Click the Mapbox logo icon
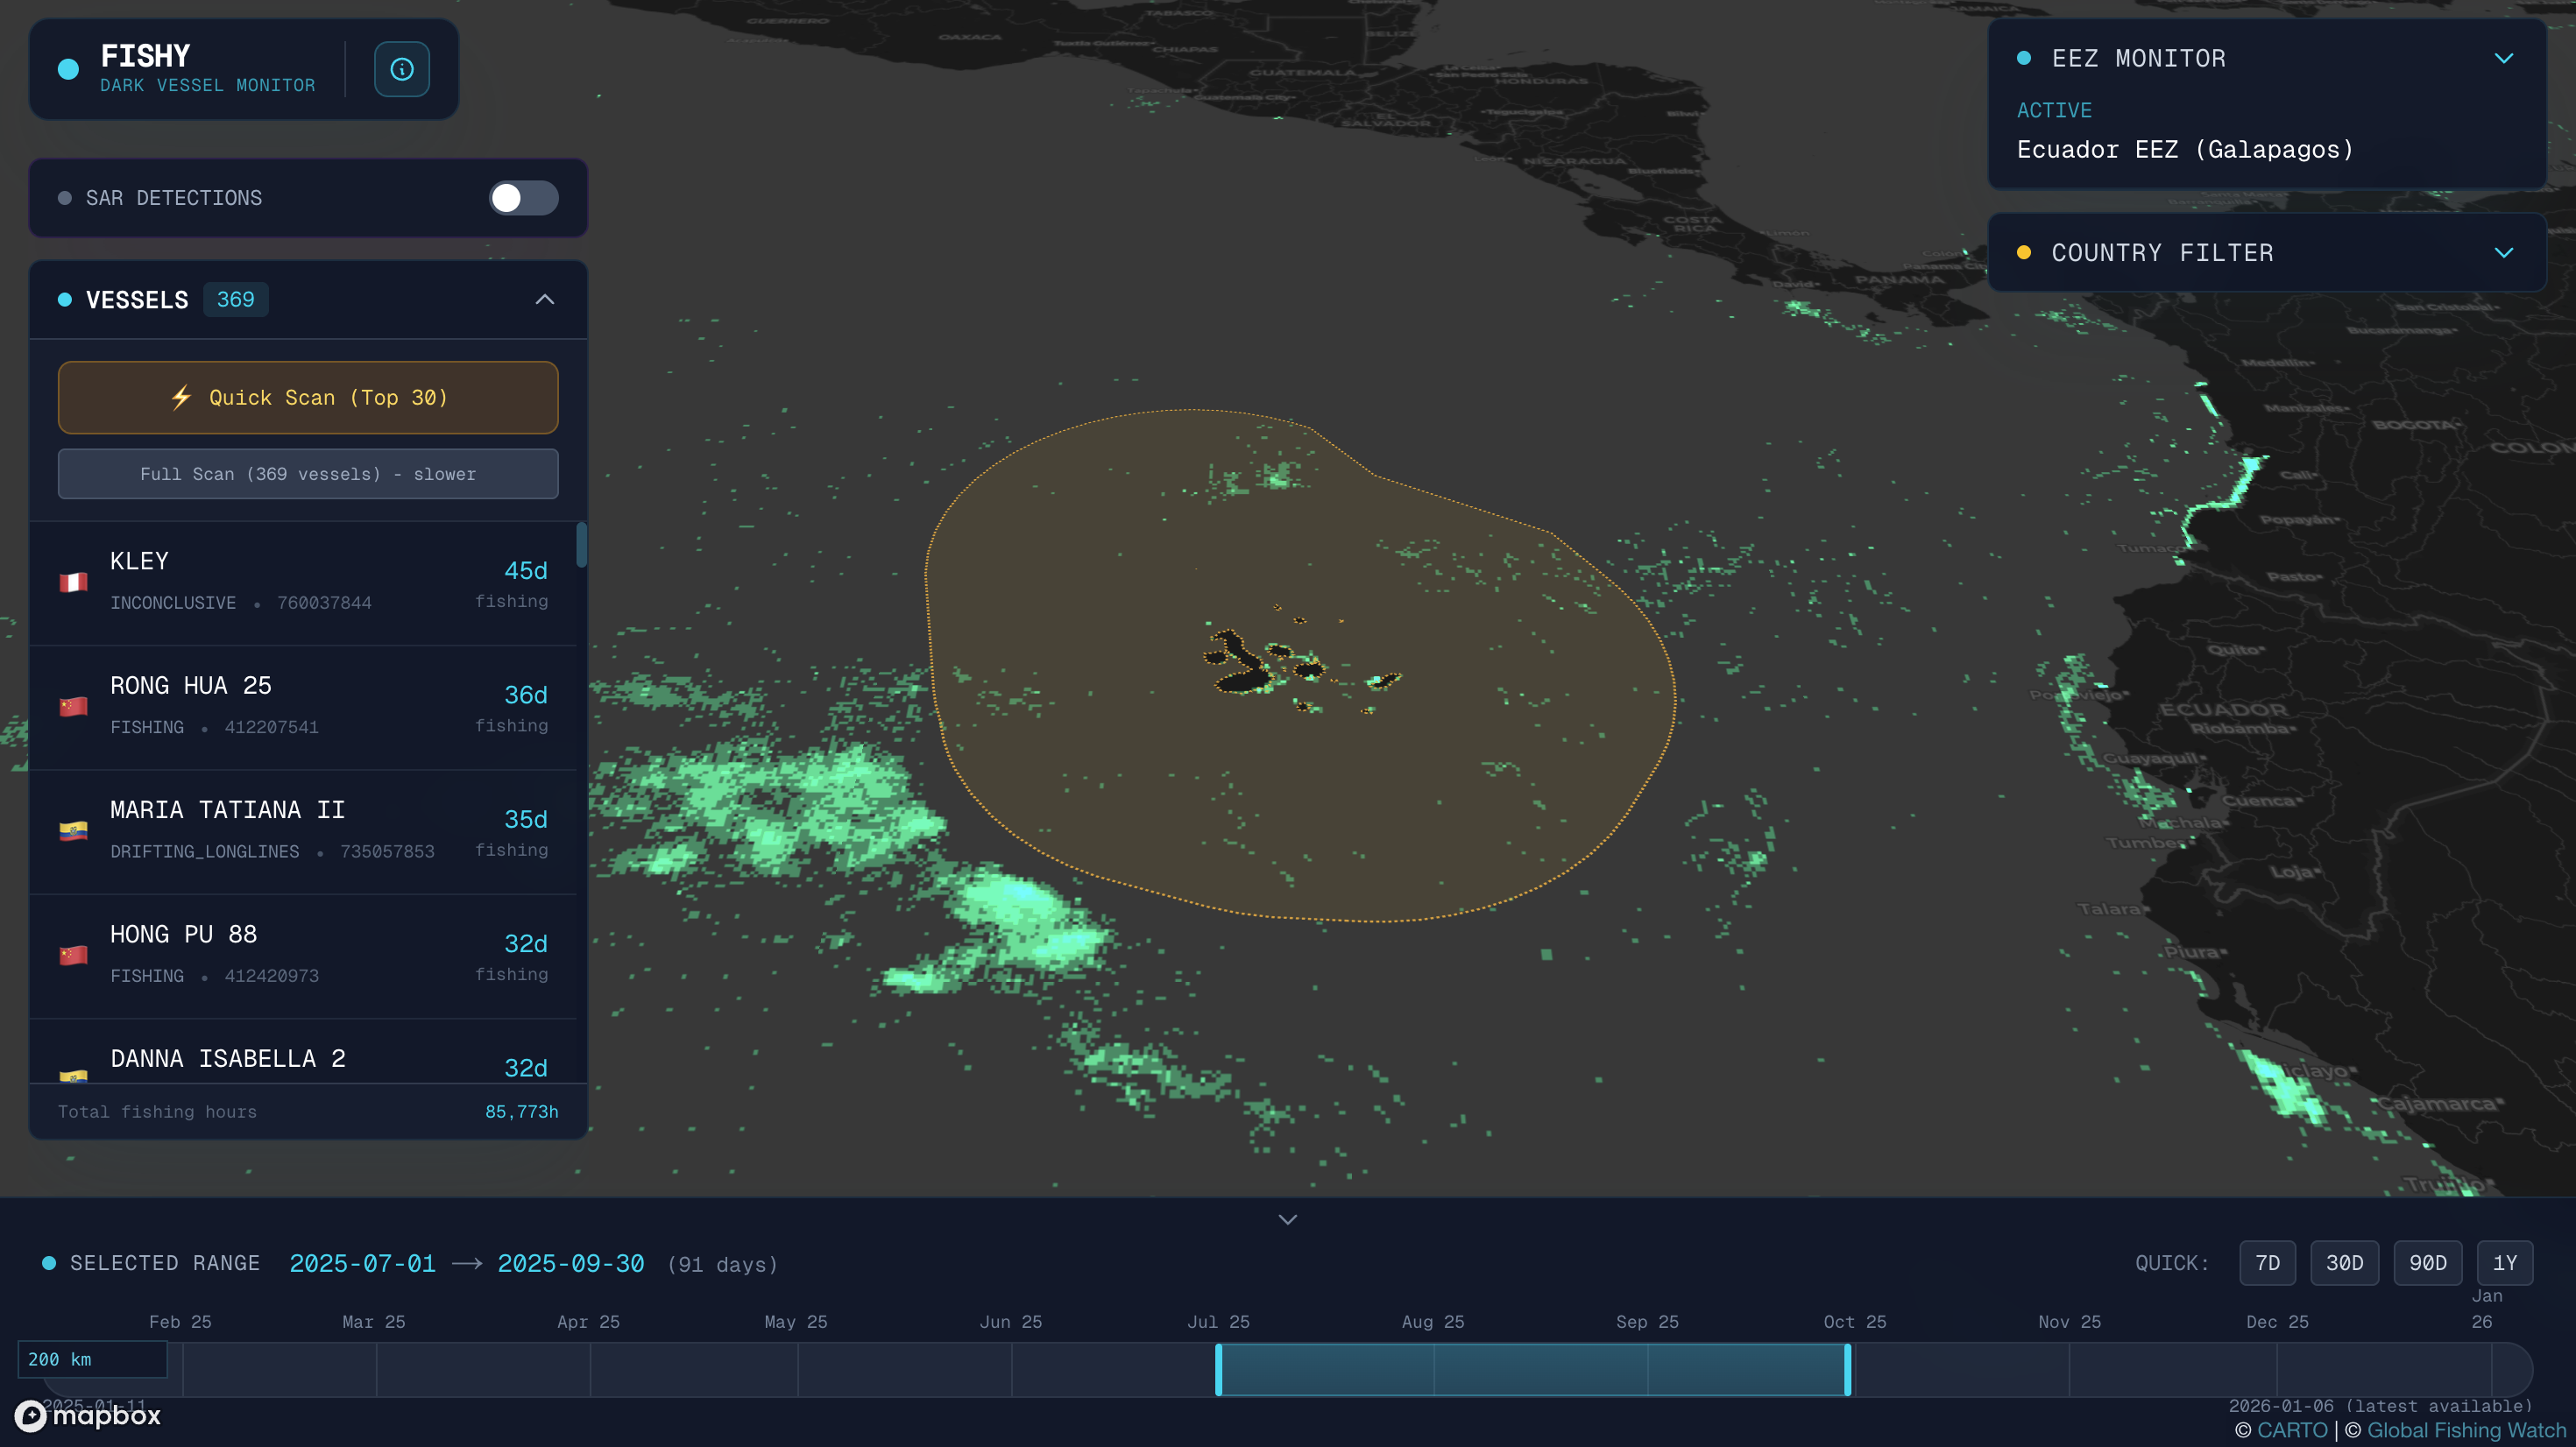 (x=31, y=1415)
